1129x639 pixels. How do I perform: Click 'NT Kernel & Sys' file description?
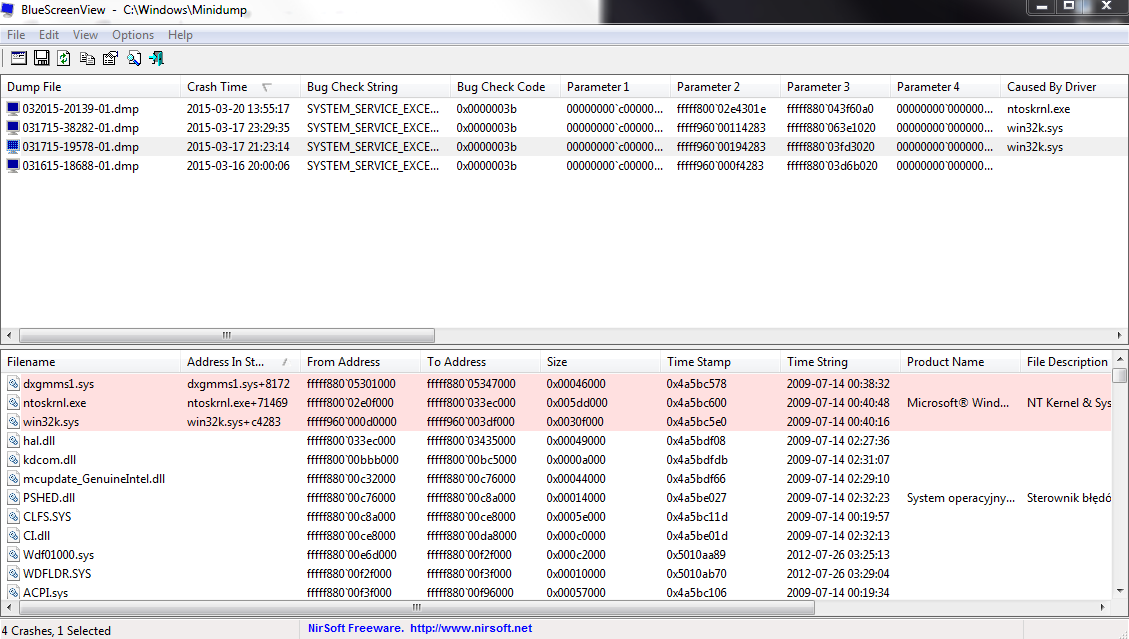(1069, 403)
